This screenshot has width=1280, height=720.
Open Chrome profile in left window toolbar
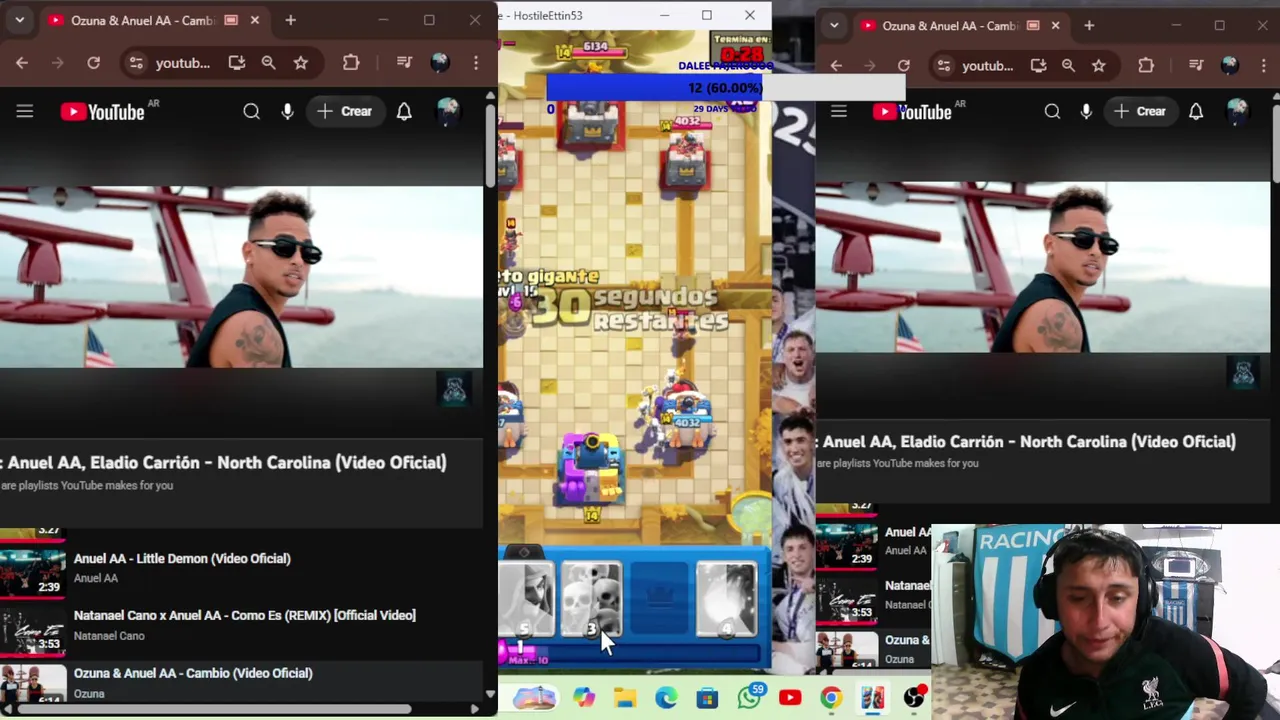pyautogui.click(x=440, y=63)
